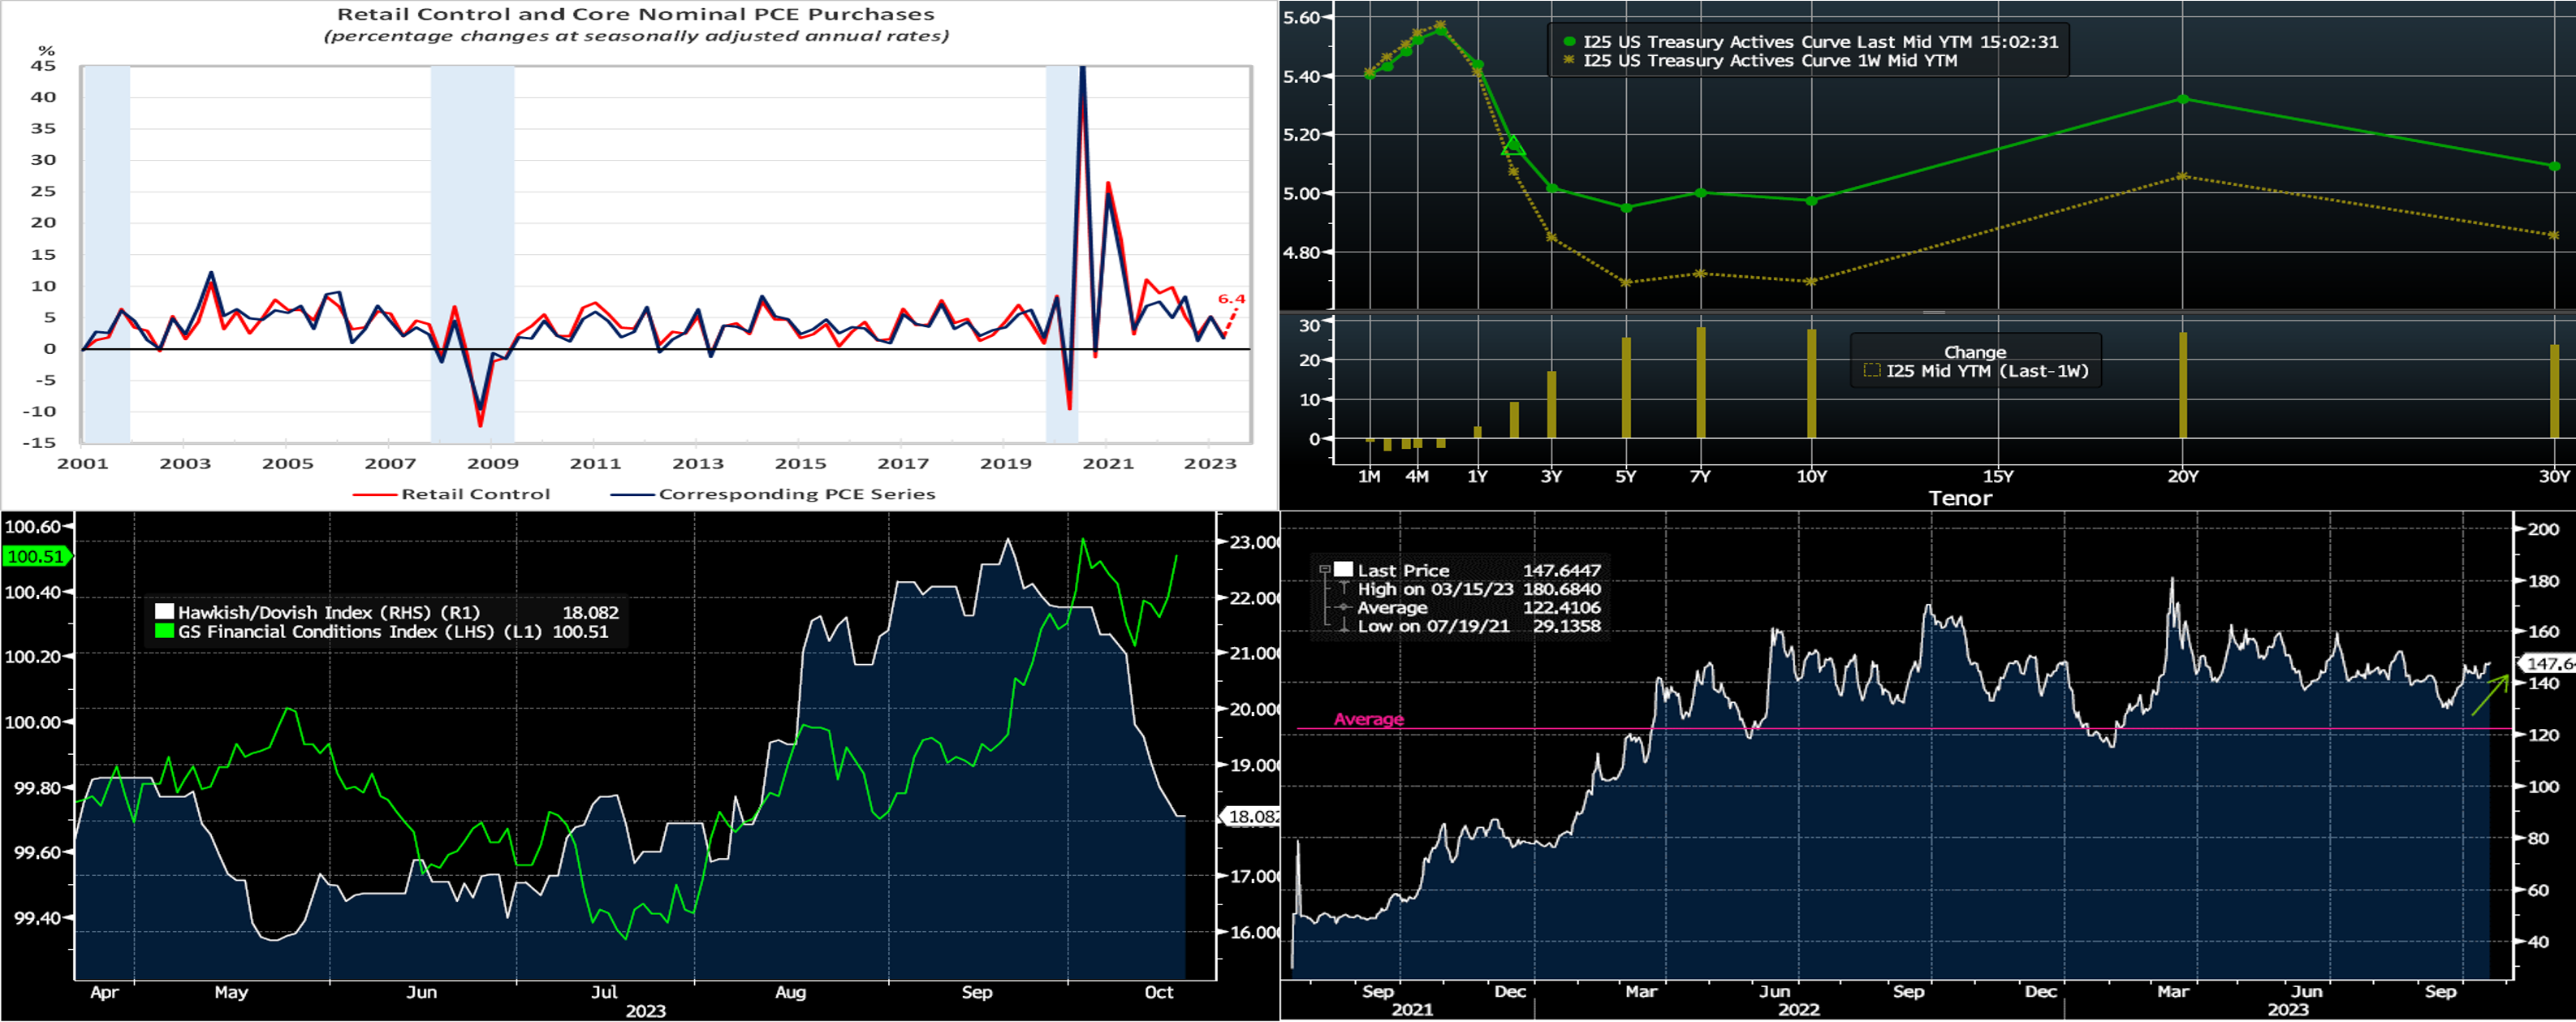Select the Average line icon in legend
The height and width of the screenshot is (1022, 2576).
click(x=1344, y=608)
